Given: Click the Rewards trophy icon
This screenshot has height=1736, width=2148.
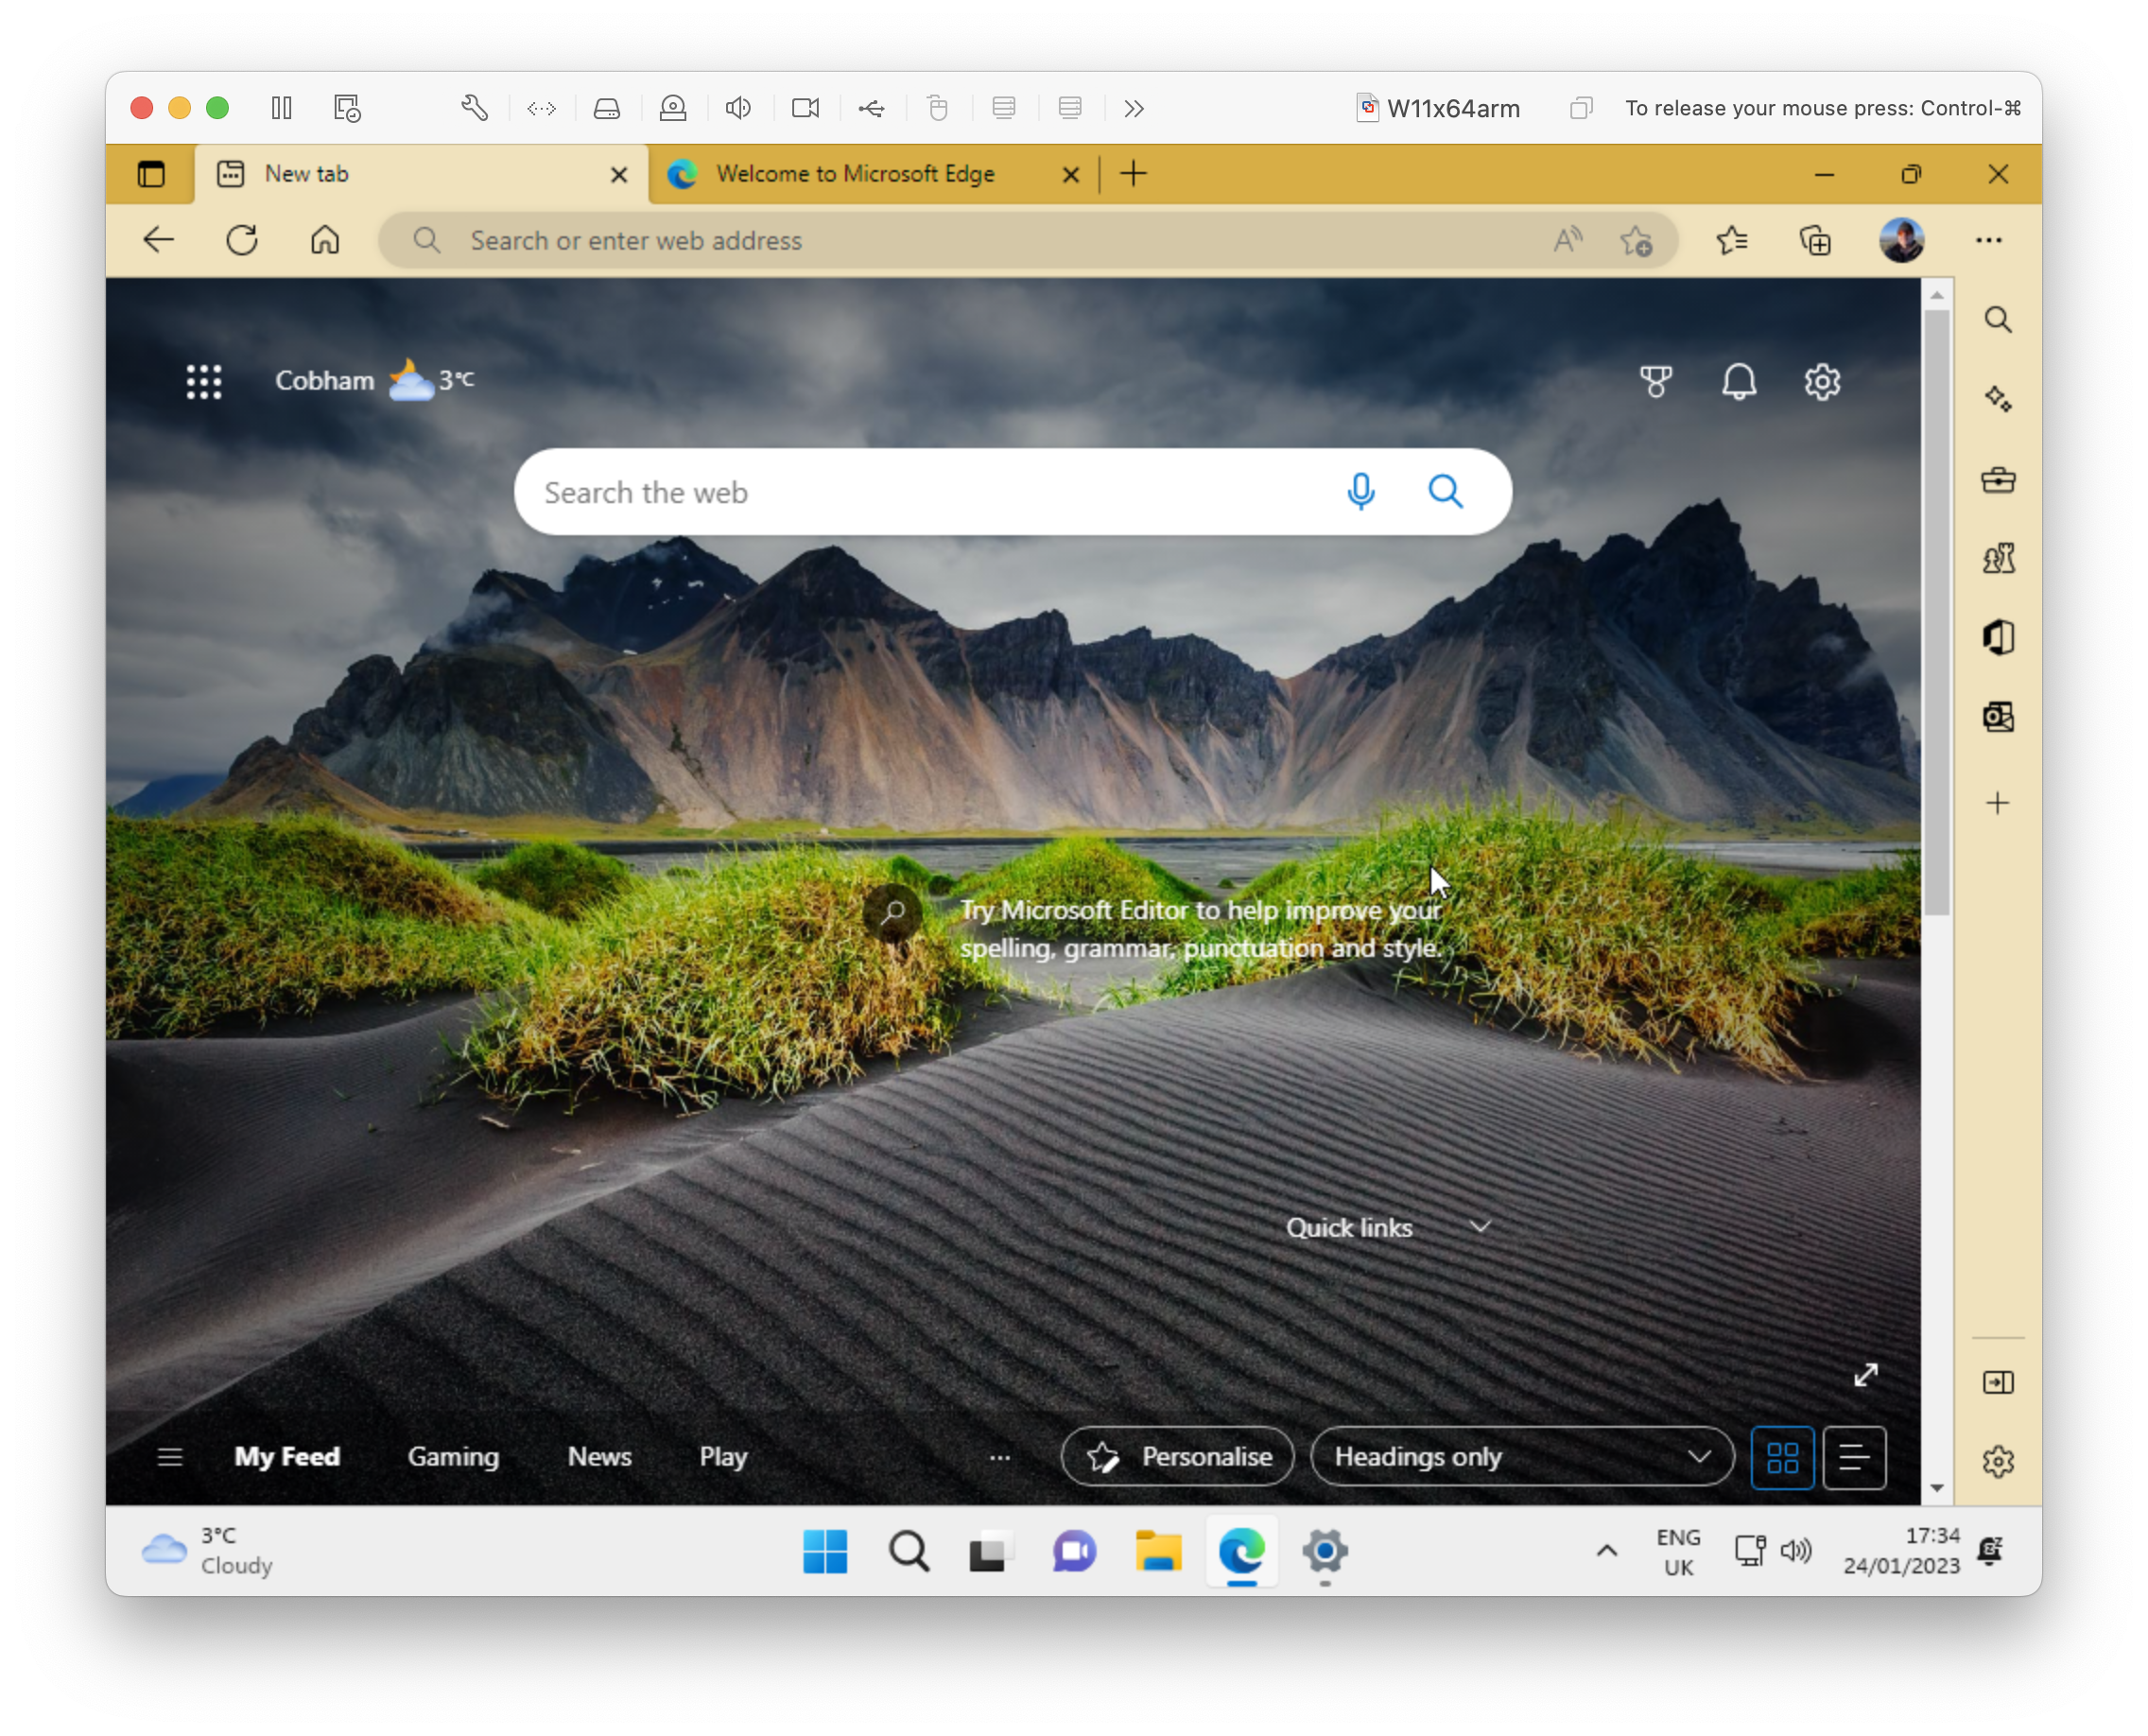Looking at the screenshot, I should pos(1655,381).
